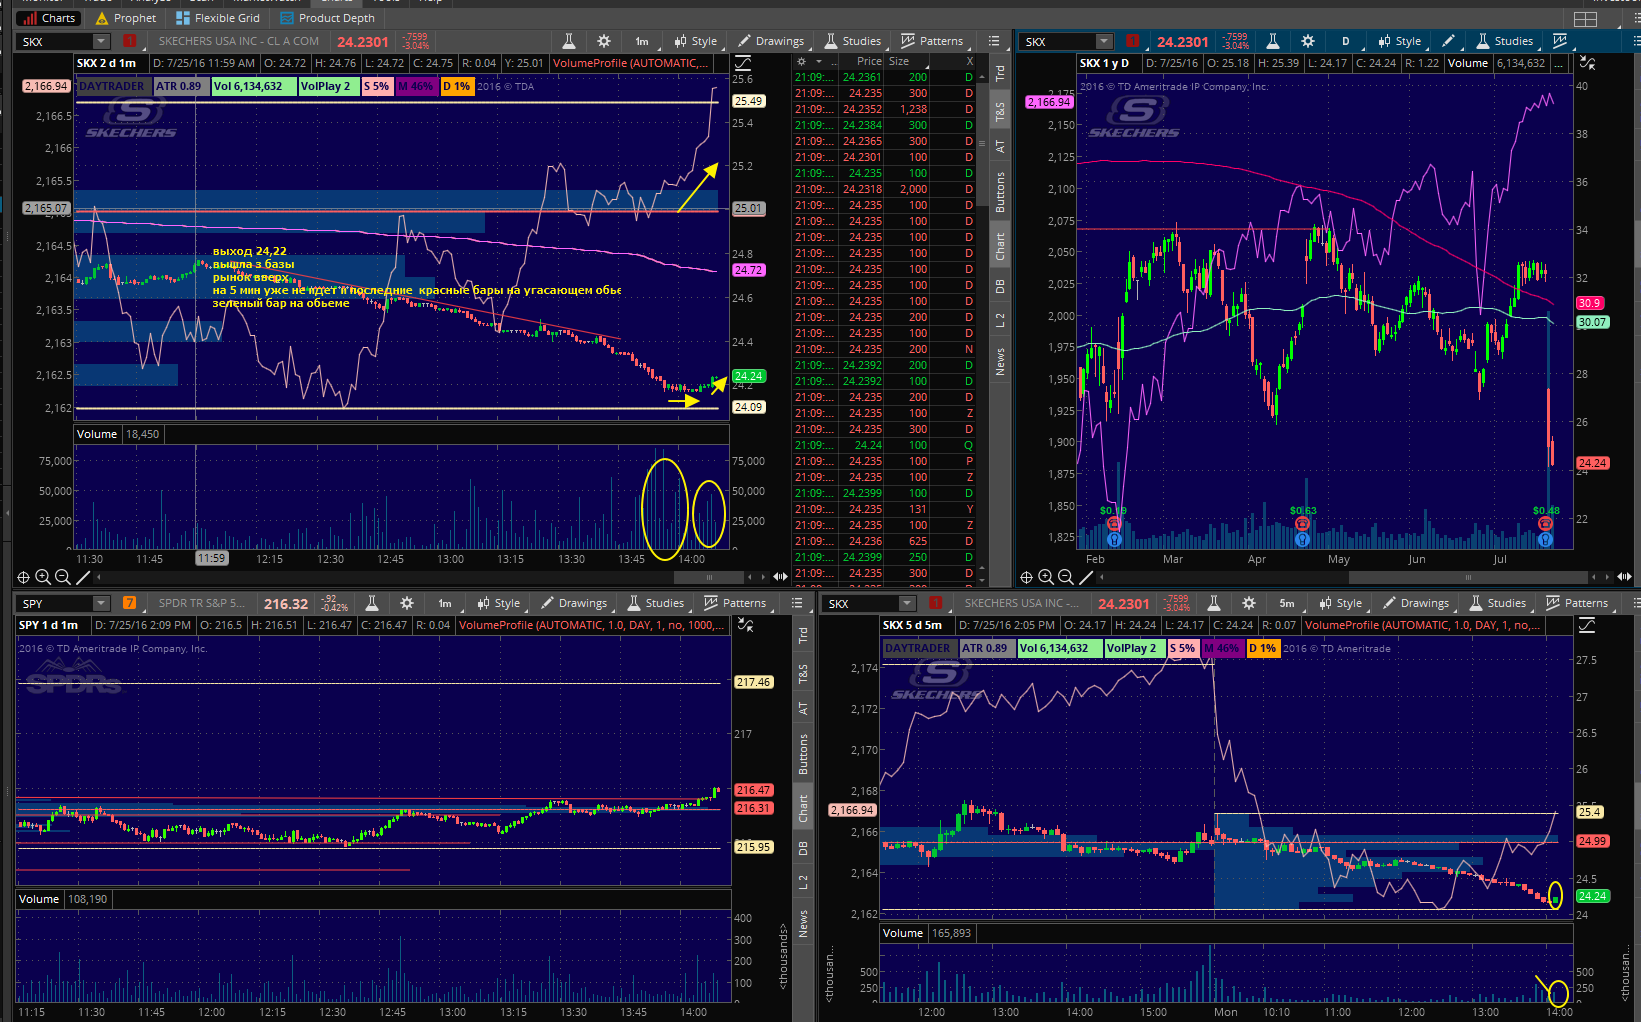Image resolution: width=1641 pixels, height=1022 pixels.
Task: Toggle L2 side tab of top-left chart
Action: click(x=1000, y=320)
